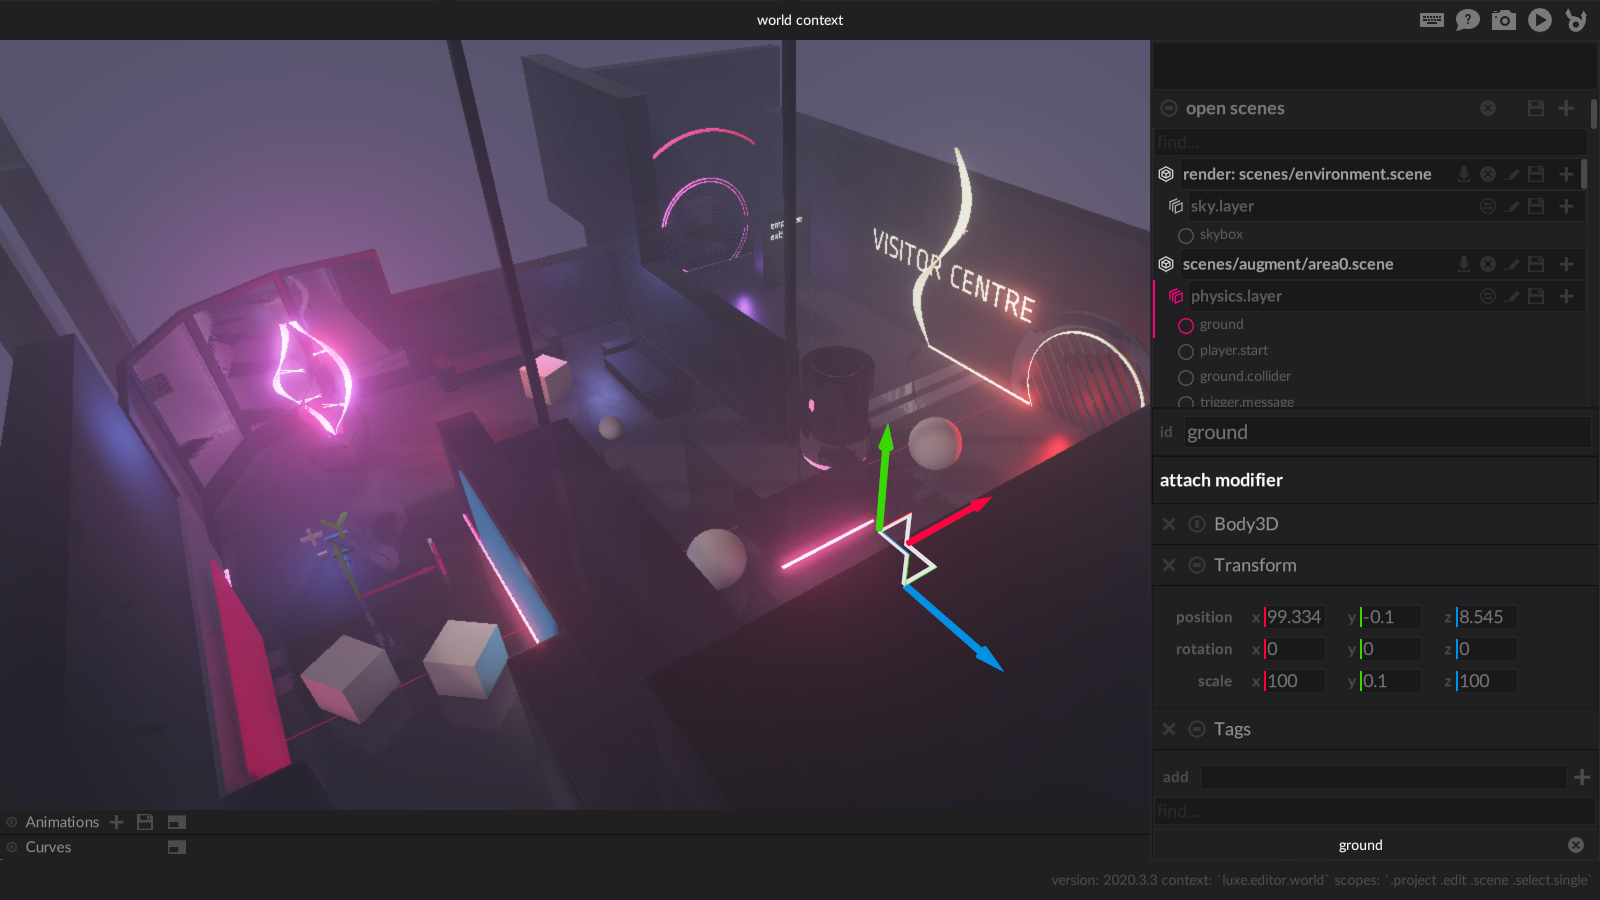This screenshot has width=1600, height=900.
Task: Add a new animation with plus icon
Action: 117,822
